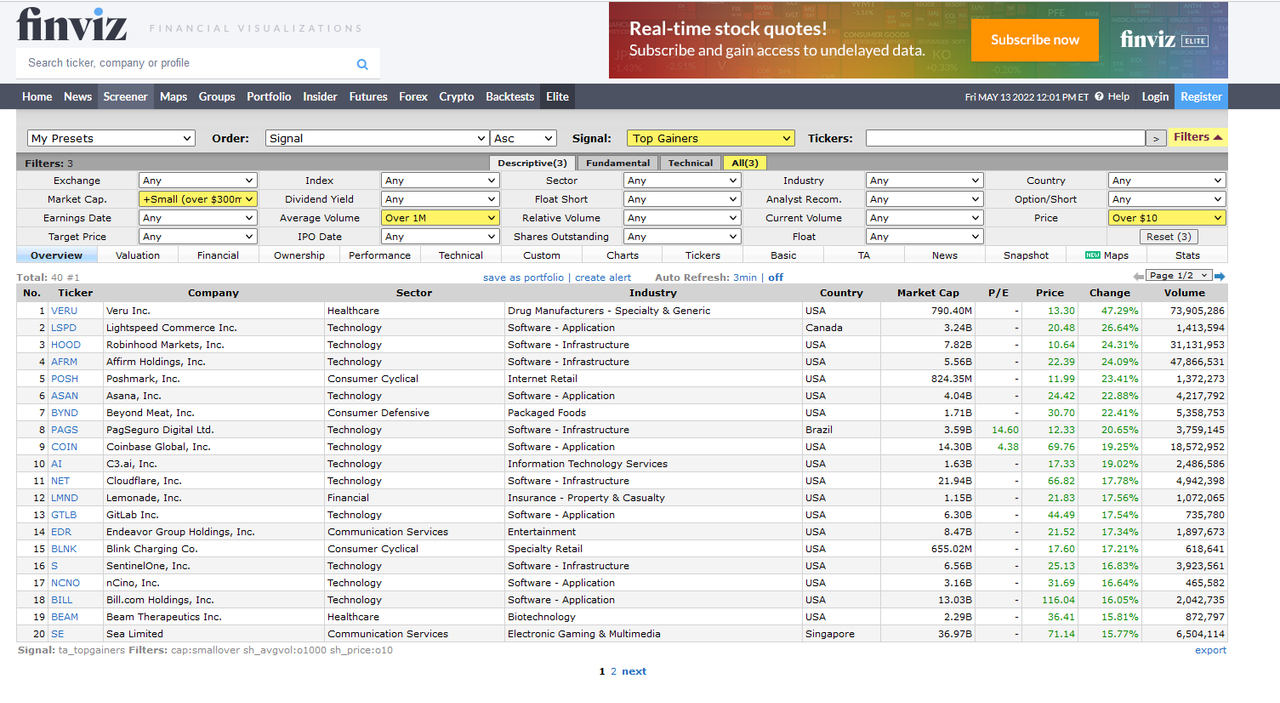This screenshot has height=703, width=1280.
Task: Sort by Ticker column header
Action: pyautogui.click(x=75, y=293)
